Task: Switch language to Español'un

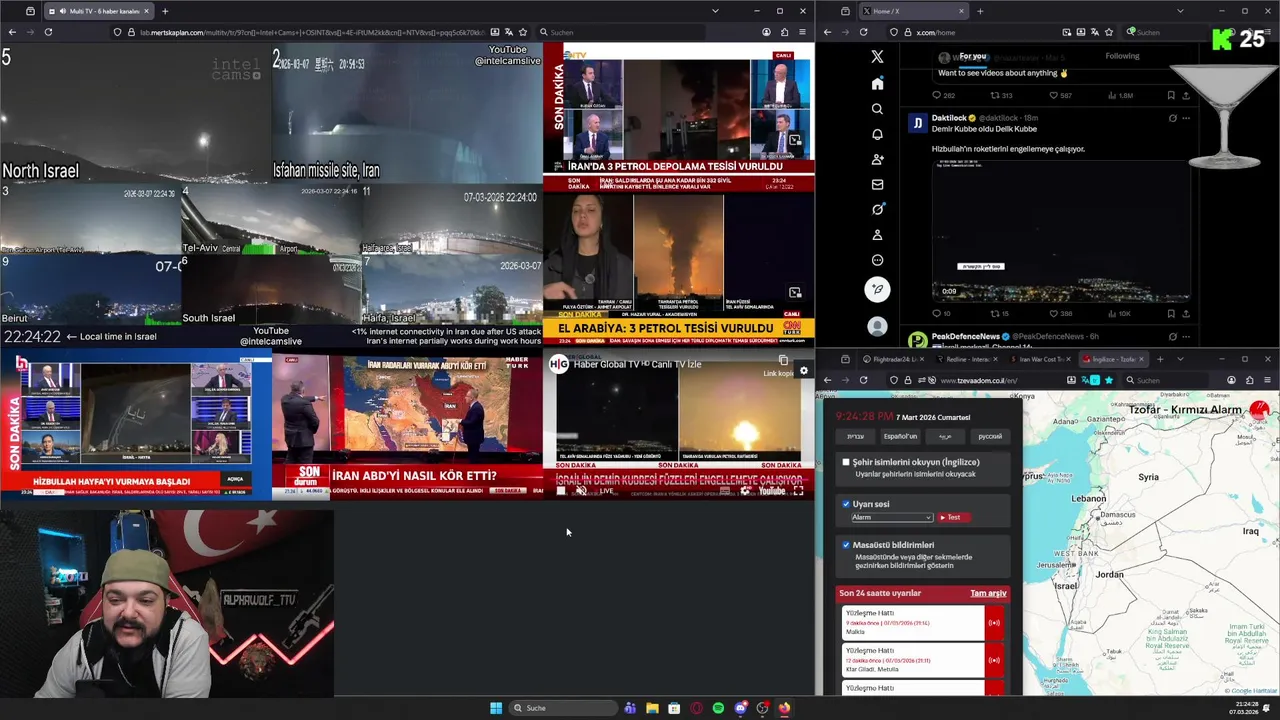Action: (900, 436)
